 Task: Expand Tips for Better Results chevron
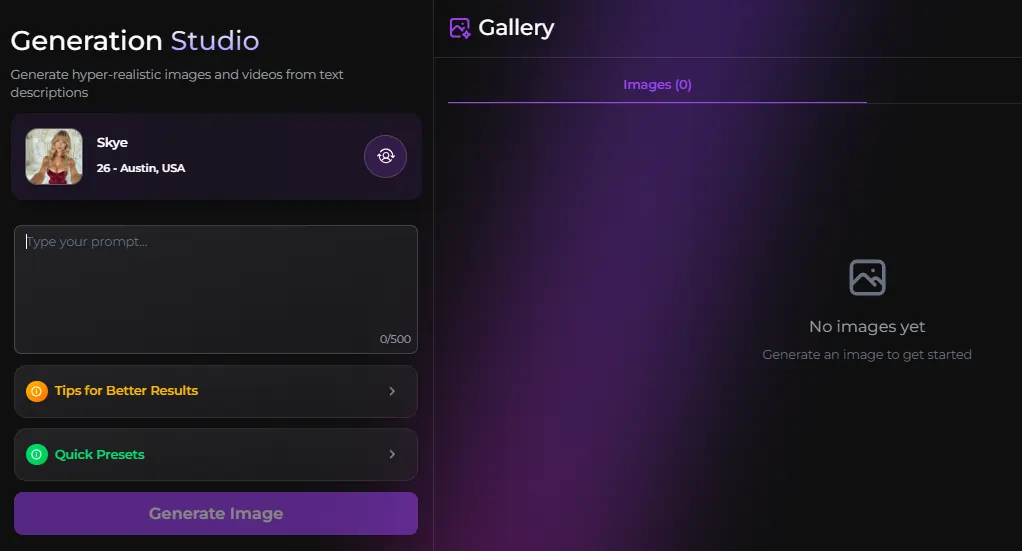click(392, 391)
